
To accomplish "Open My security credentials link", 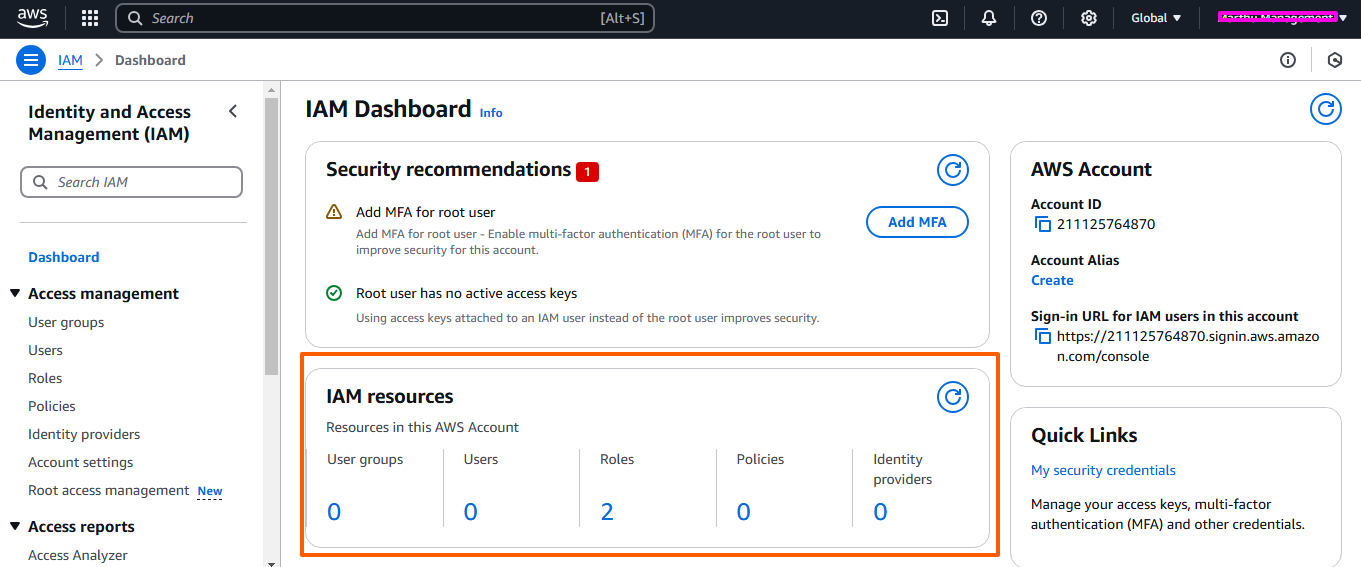I will (x=1103, y=470).
